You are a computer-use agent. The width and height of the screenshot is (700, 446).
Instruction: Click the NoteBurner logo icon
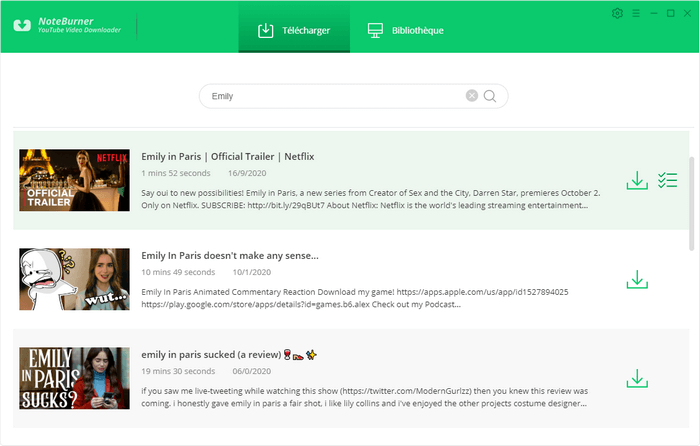pyautogui.click(x=22, y=25)
